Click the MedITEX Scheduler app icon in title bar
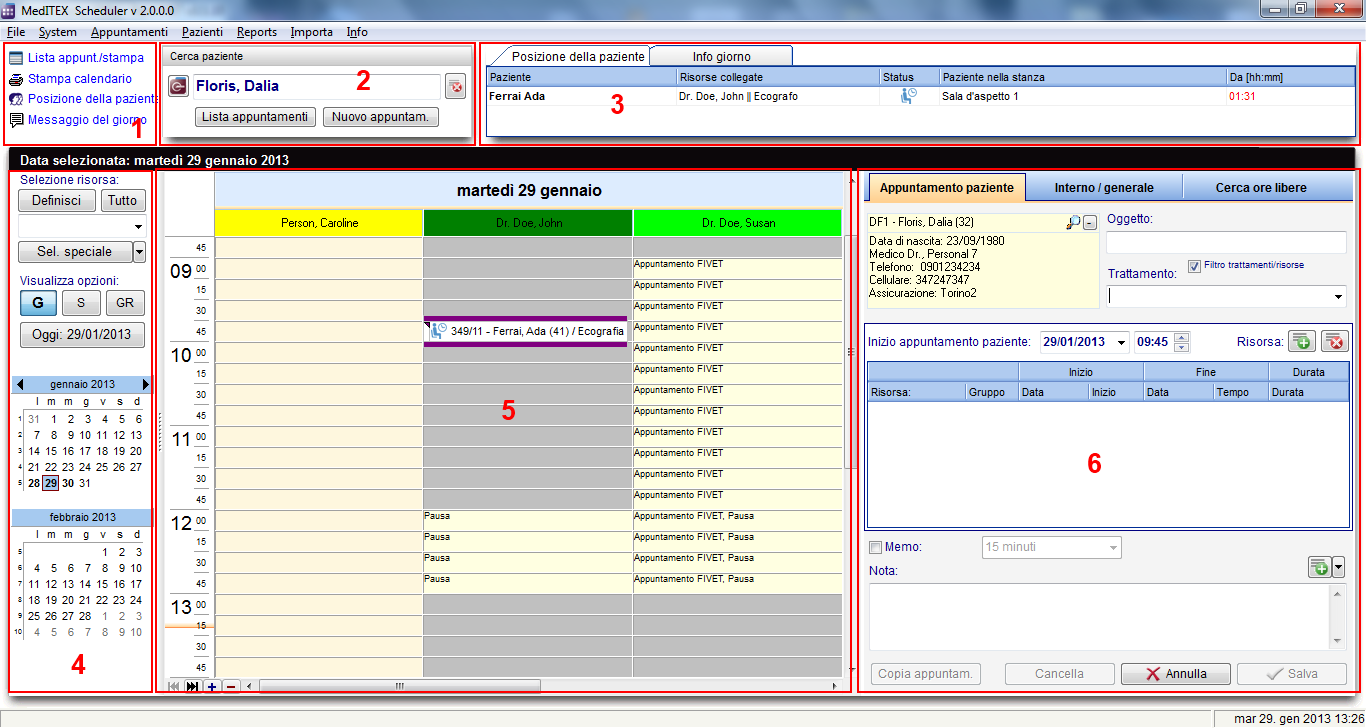The height and width of the screenshot is (728, 1366). pos(9,9)
